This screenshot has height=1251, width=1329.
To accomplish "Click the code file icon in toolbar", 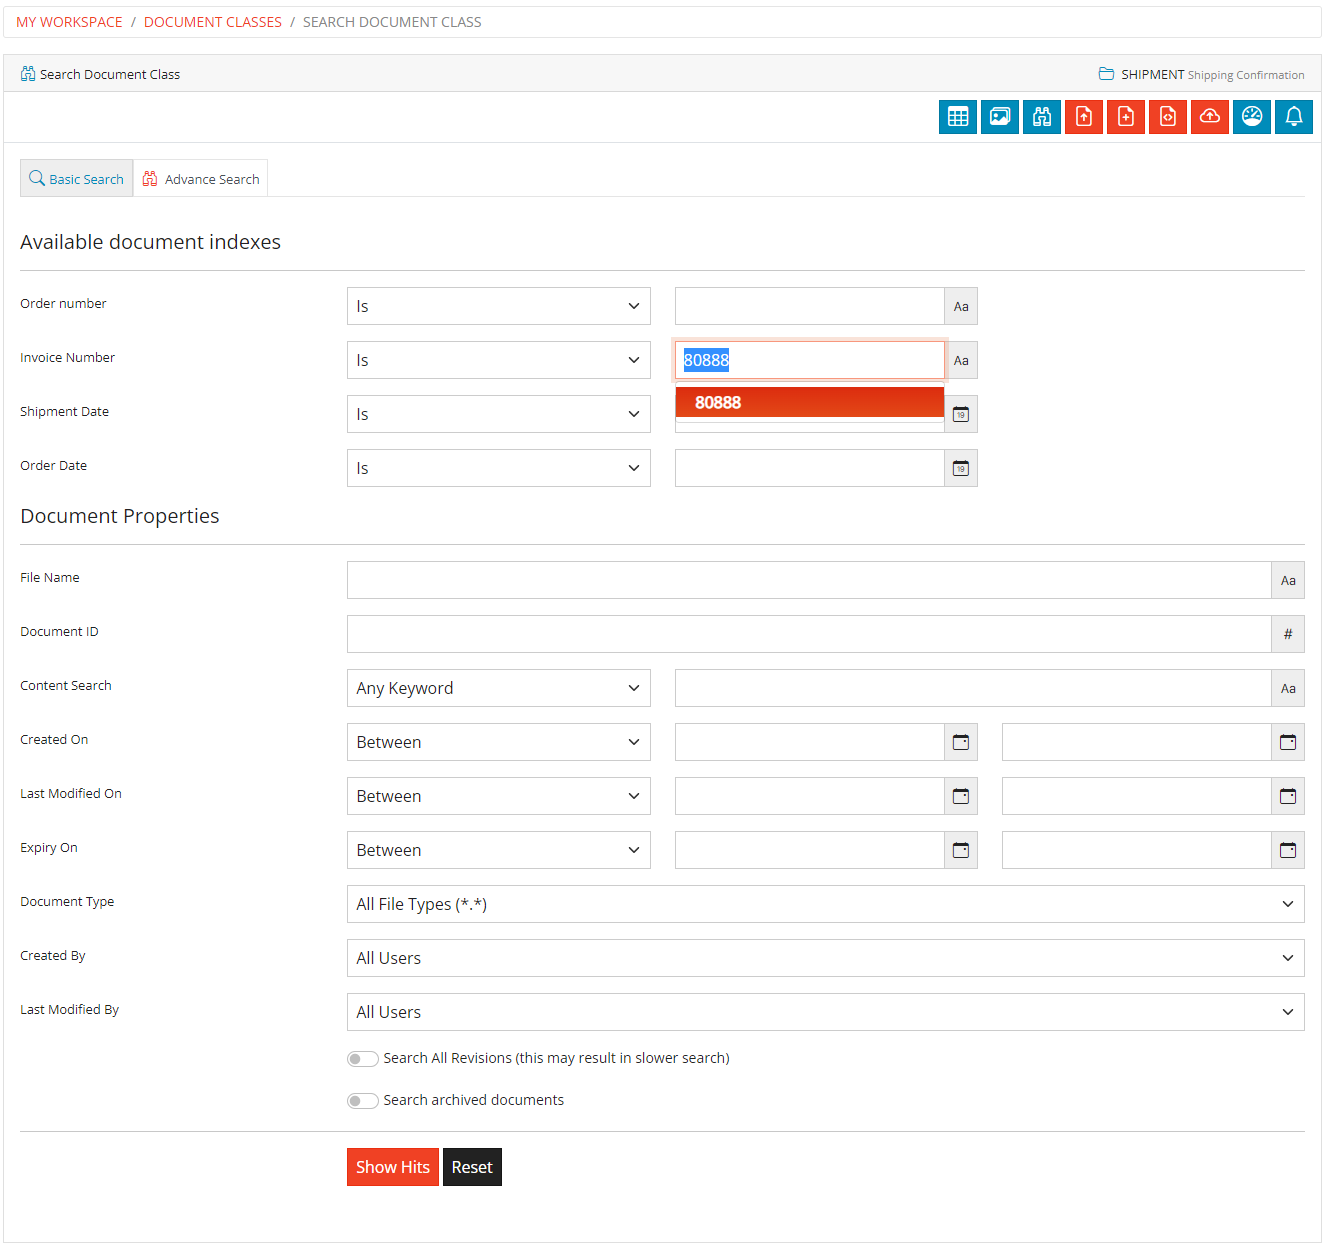I will click(1167, 117).
